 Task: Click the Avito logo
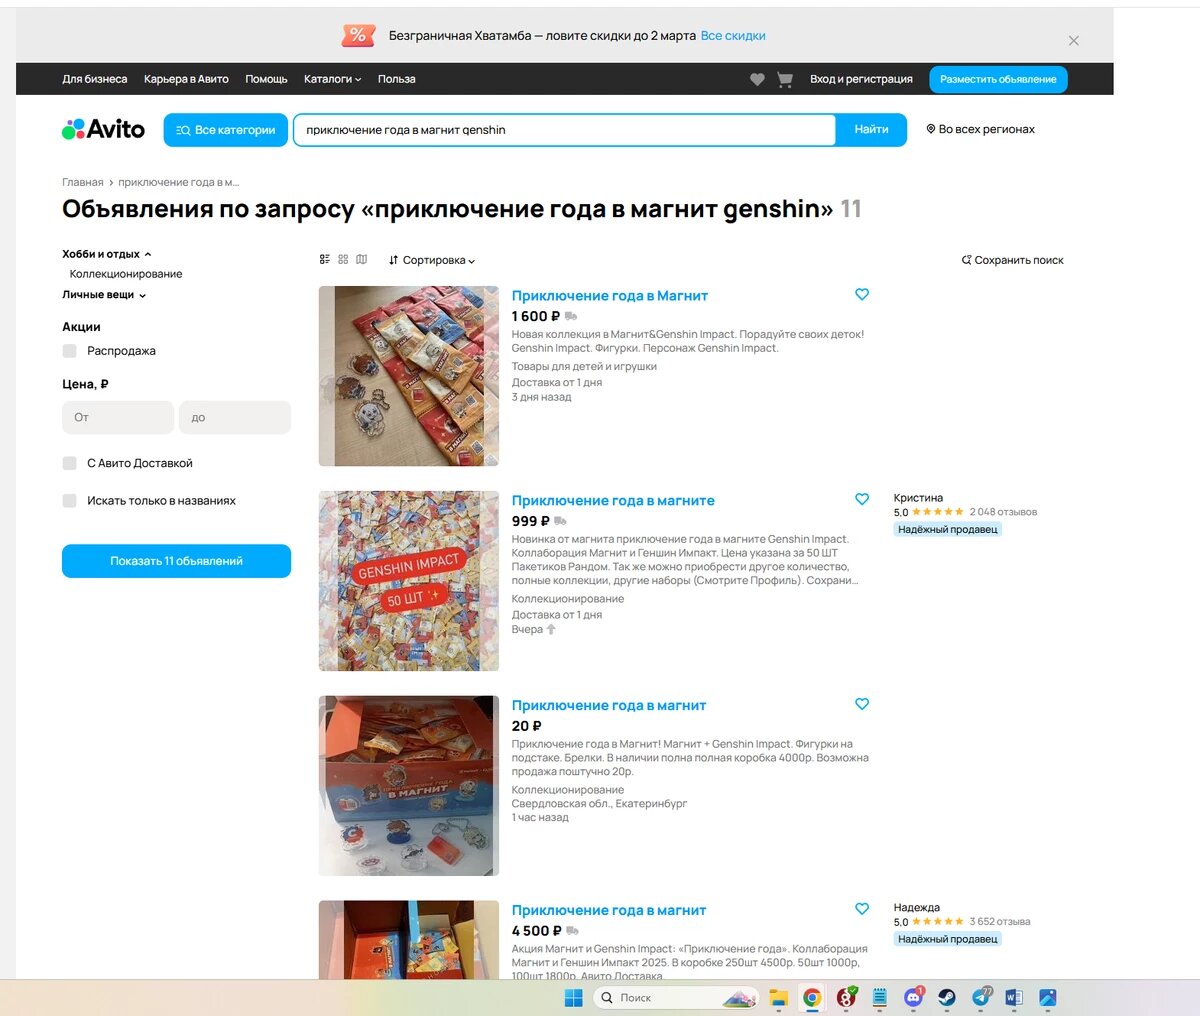103,129
